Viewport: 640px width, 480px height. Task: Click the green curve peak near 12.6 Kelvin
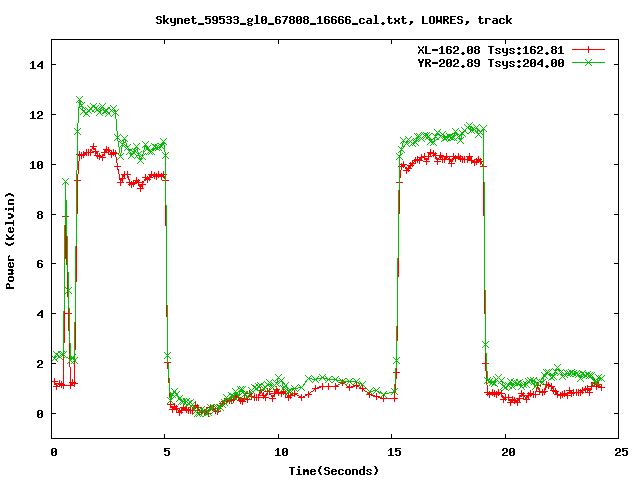[80, 100]
